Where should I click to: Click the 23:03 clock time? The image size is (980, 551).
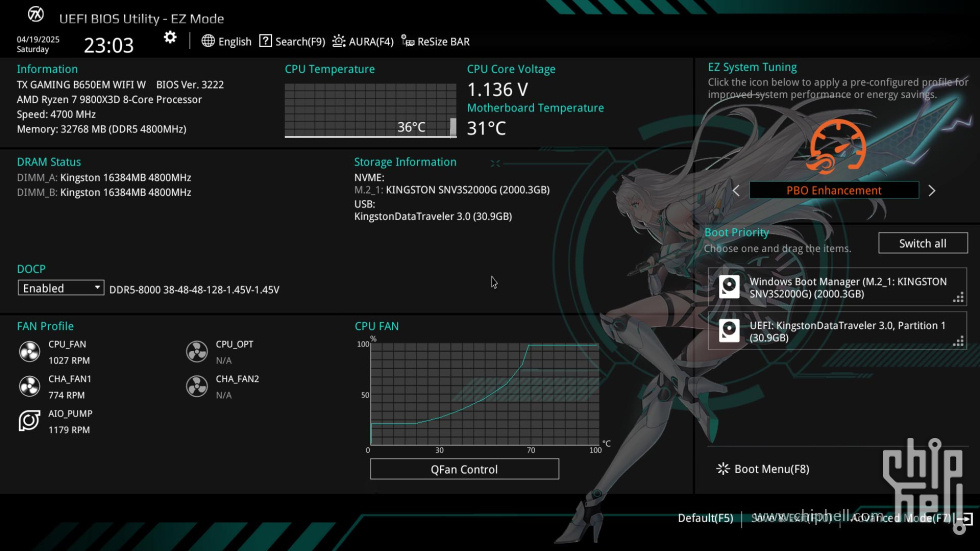[109, 45]
